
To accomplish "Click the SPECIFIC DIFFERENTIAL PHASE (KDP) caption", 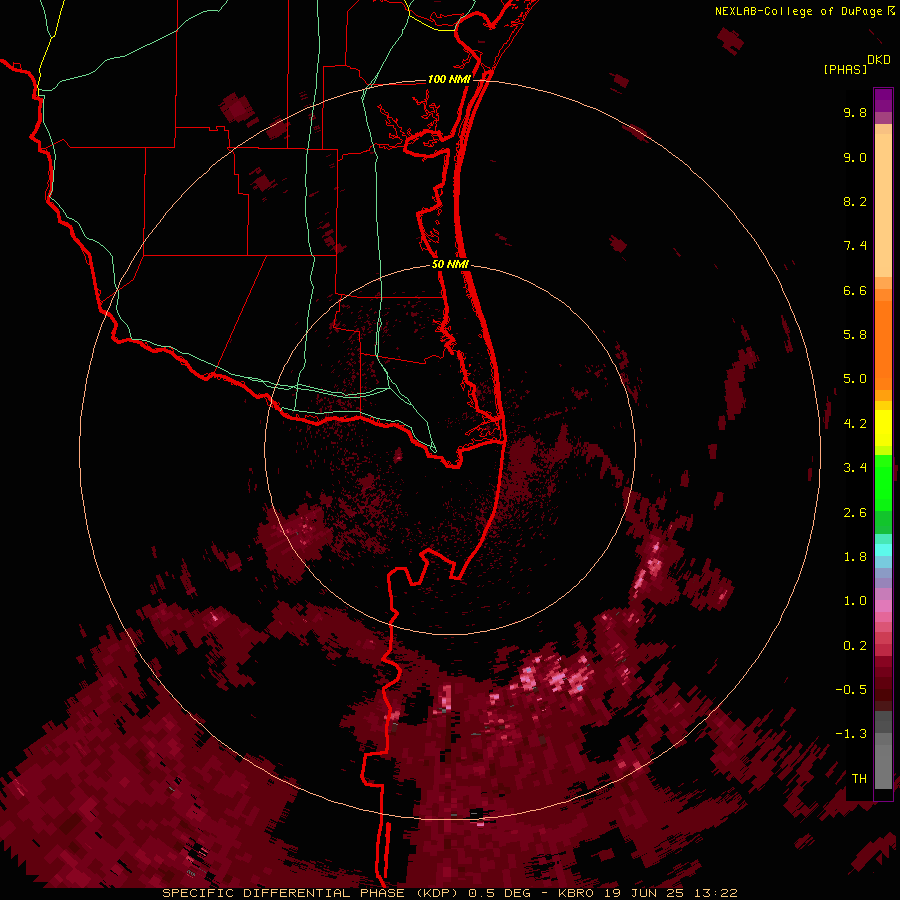I will pyautogui.click(x=312, y=893).
